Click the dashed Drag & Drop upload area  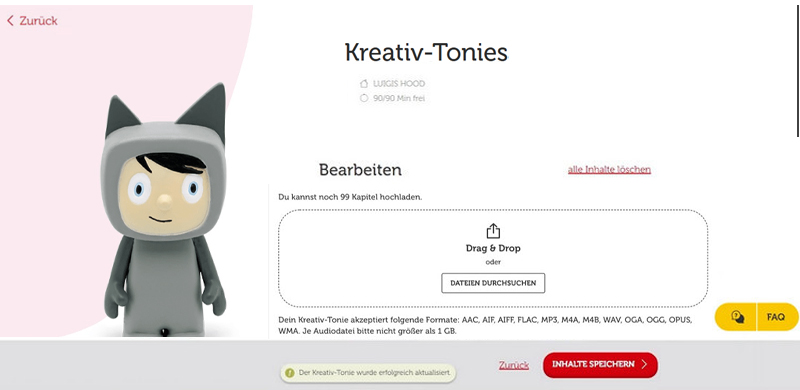493,258
